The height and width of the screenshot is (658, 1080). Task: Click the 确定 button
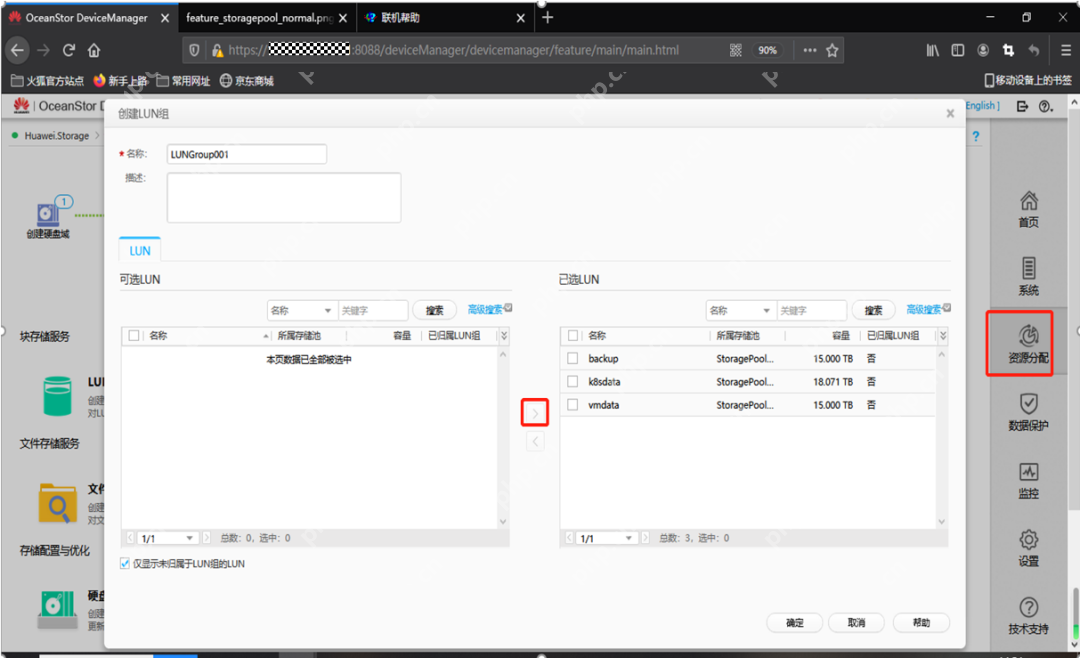(794, 622)
